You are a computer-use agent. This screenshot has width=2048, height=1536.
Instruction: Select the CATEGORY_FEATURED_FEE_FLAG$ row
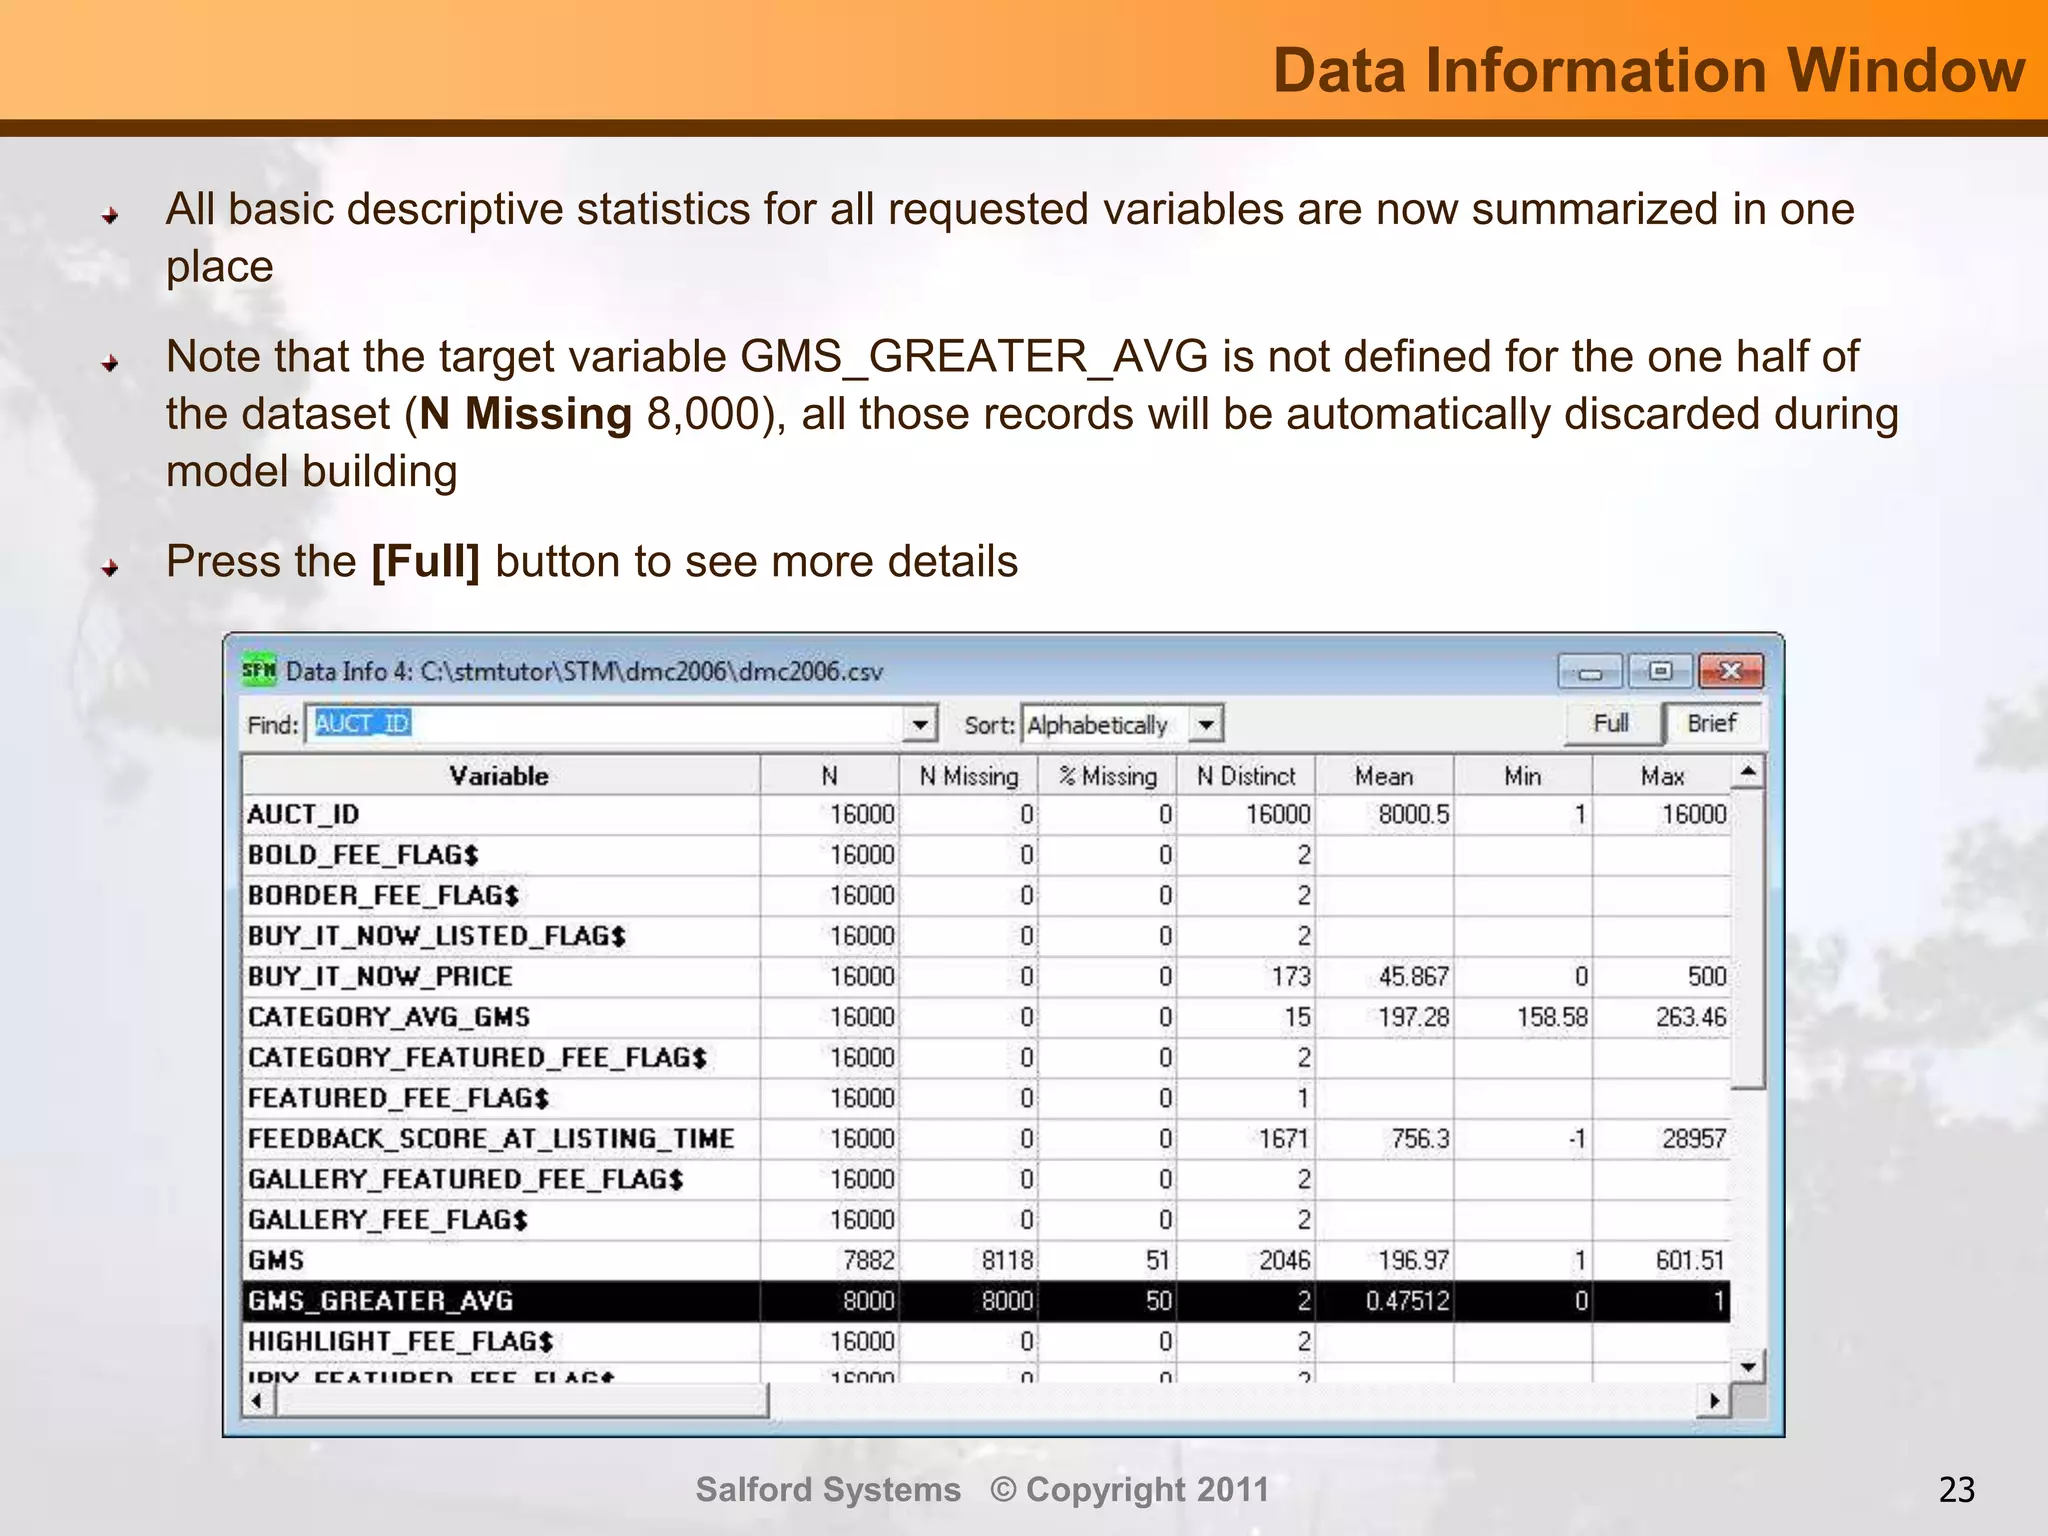[x=986, y=1058]
